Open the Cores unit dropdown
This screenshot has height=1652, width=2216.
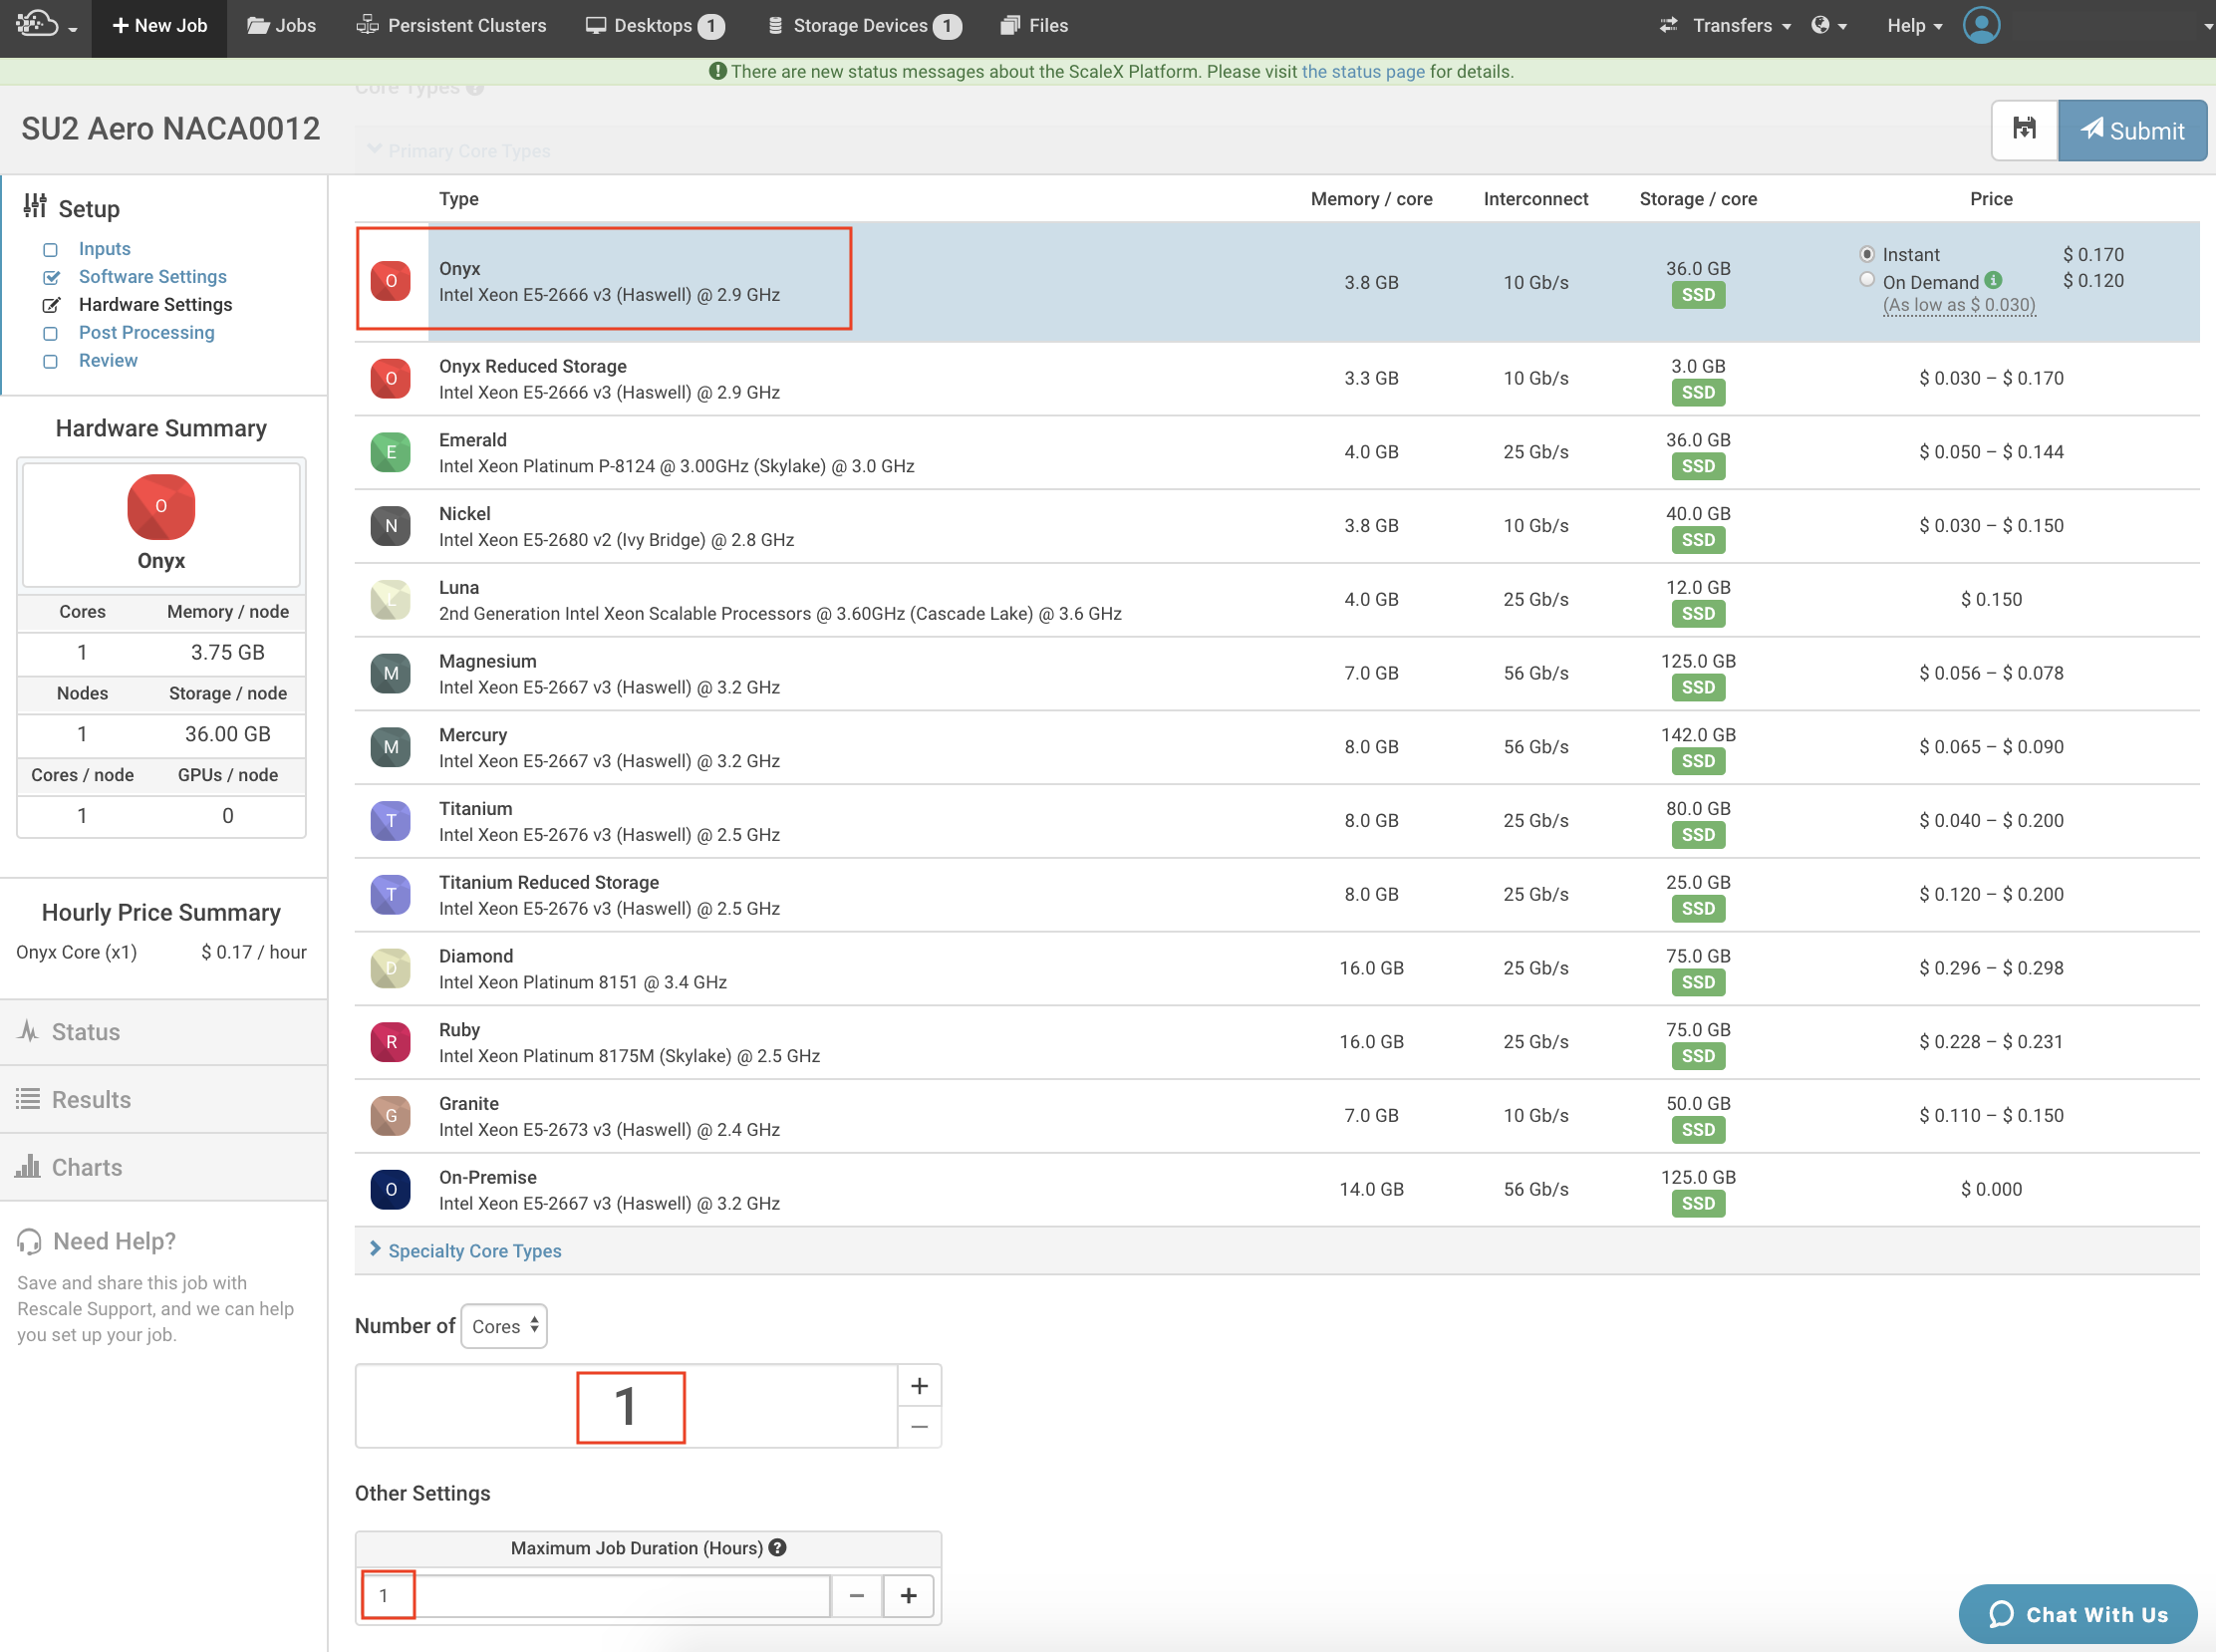(504, 1326)
